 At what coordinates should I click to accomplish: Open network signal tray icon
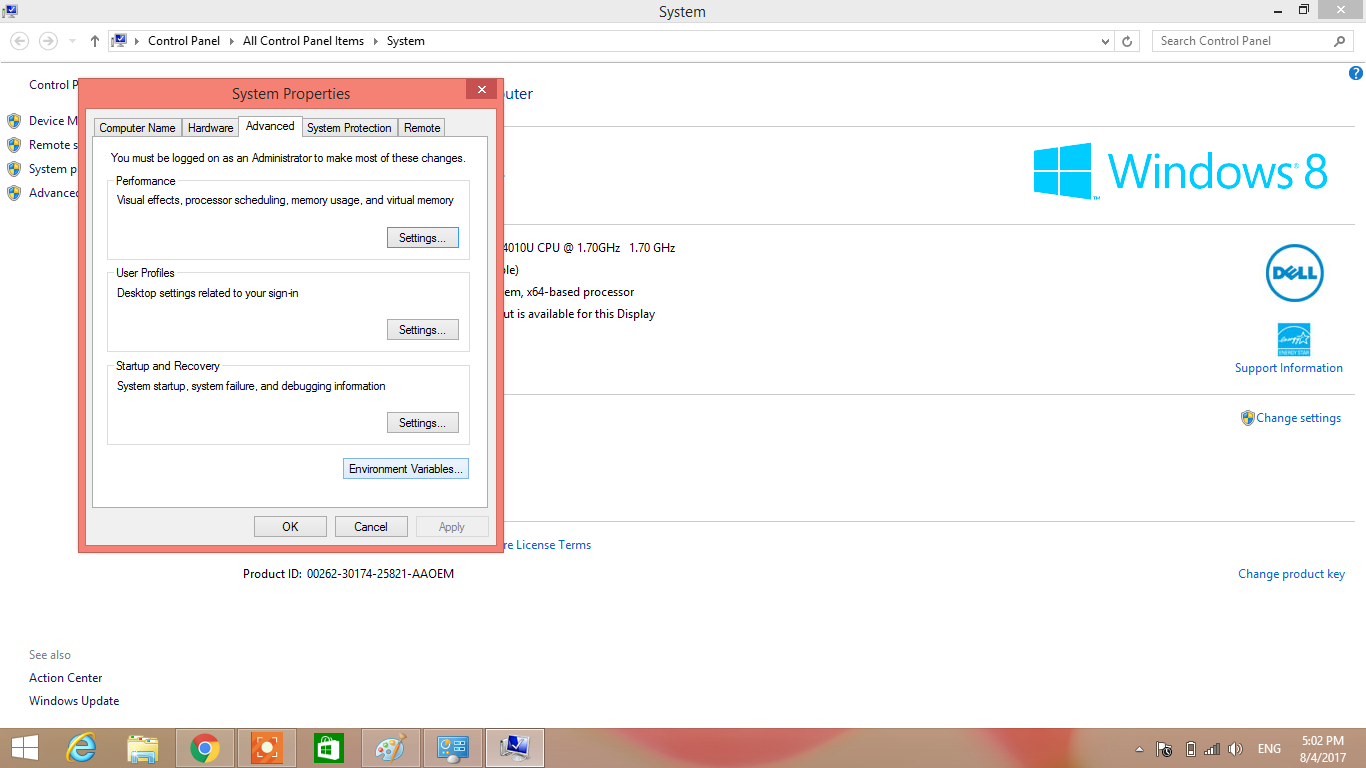pyautogui.click(x=1212, y=749)
